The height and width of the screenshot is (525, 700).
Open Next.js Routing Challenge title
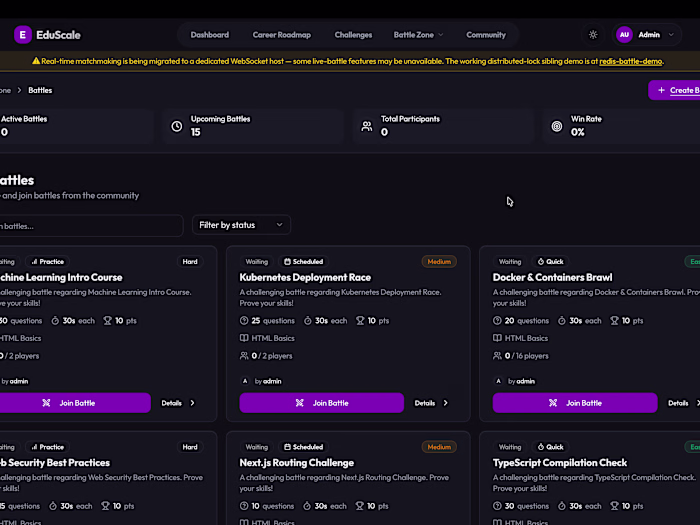click(296, 462)
